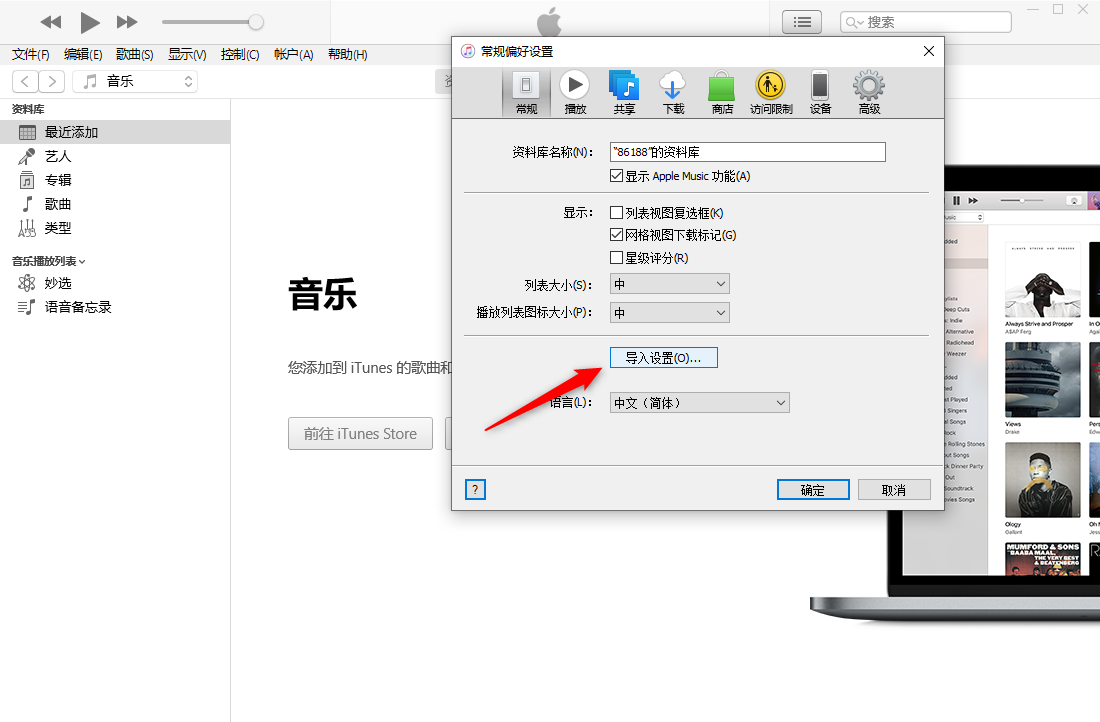Open the list view button near search
The width and height of the screenshot is (1100, 722).
pyautogui.click(x=802, y=22)
